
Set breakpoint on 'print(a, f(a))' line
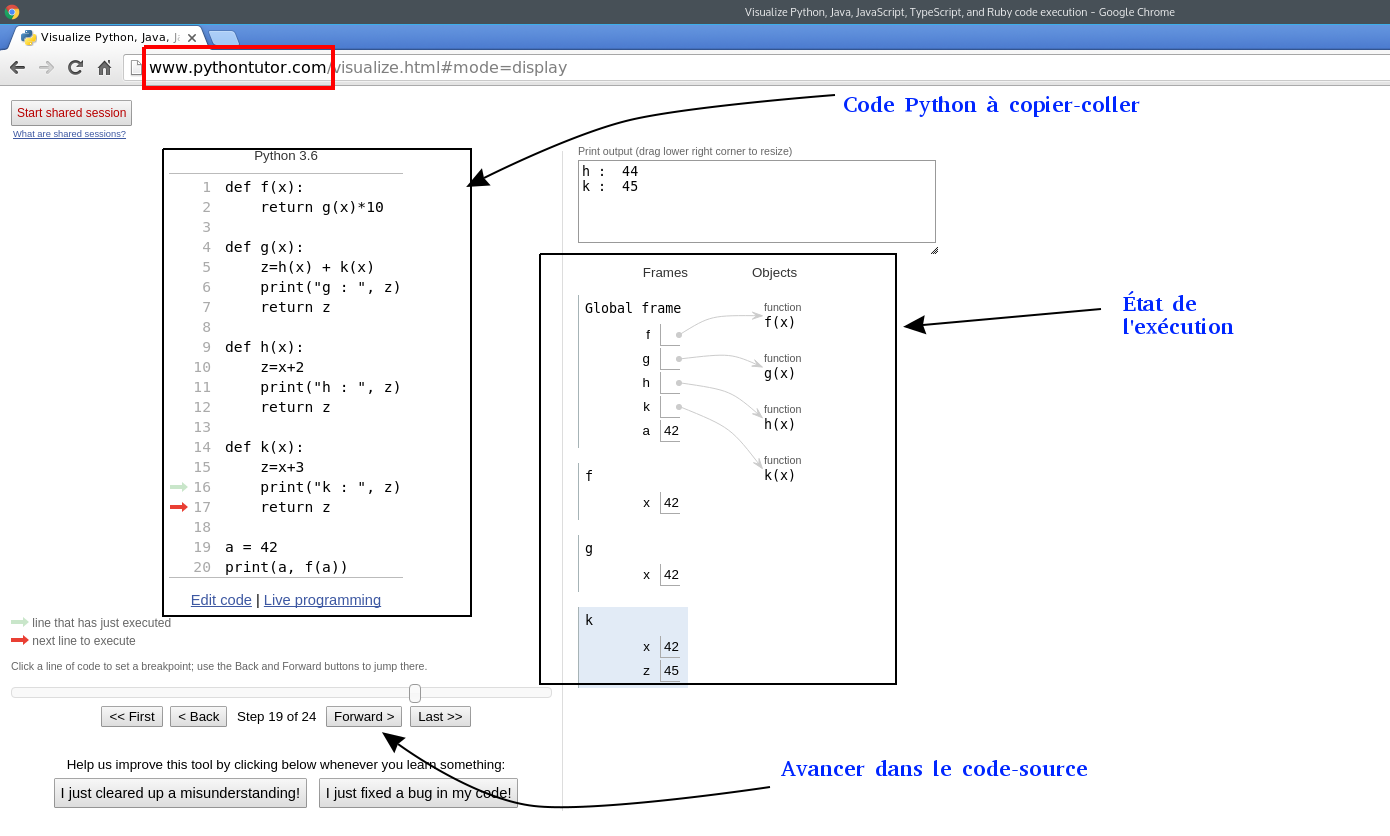(286, 567)
